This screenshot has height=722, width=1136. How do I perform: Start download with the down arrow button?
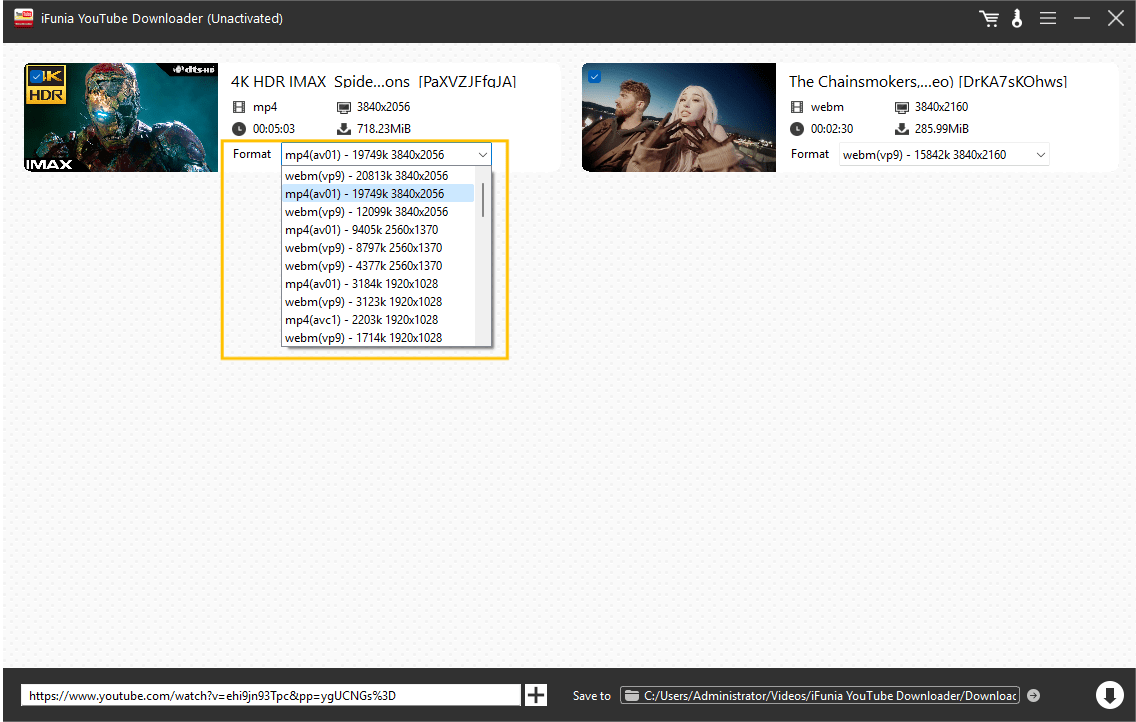pos(1109,695)
